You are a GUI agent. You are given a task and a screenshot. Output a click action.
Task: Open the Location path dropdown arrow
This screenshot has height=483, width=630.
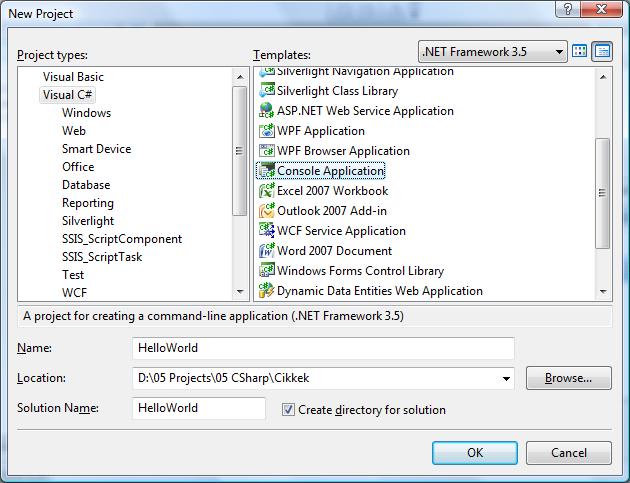(506, 379)
